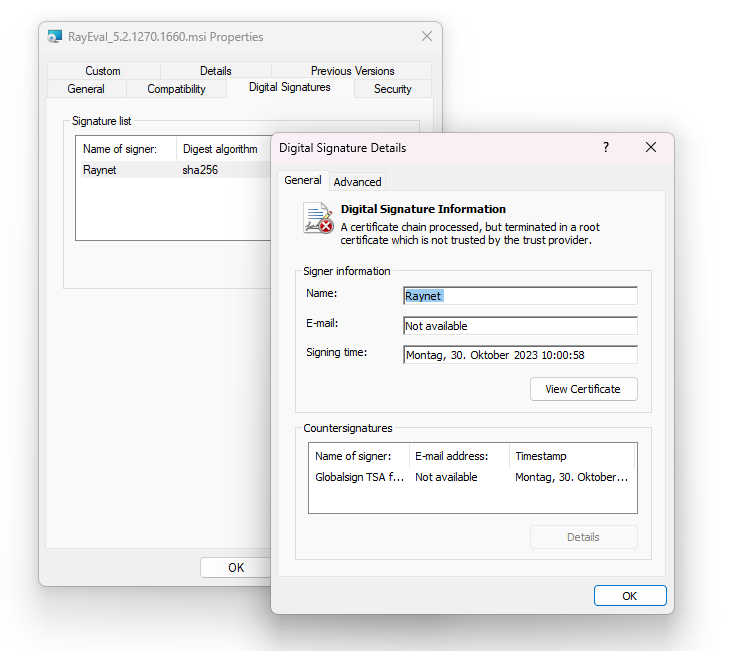Image resolution: width=735 pixels, height=651 pixels.
Task: Open the Details properties tab
Action: coord(215,71)
